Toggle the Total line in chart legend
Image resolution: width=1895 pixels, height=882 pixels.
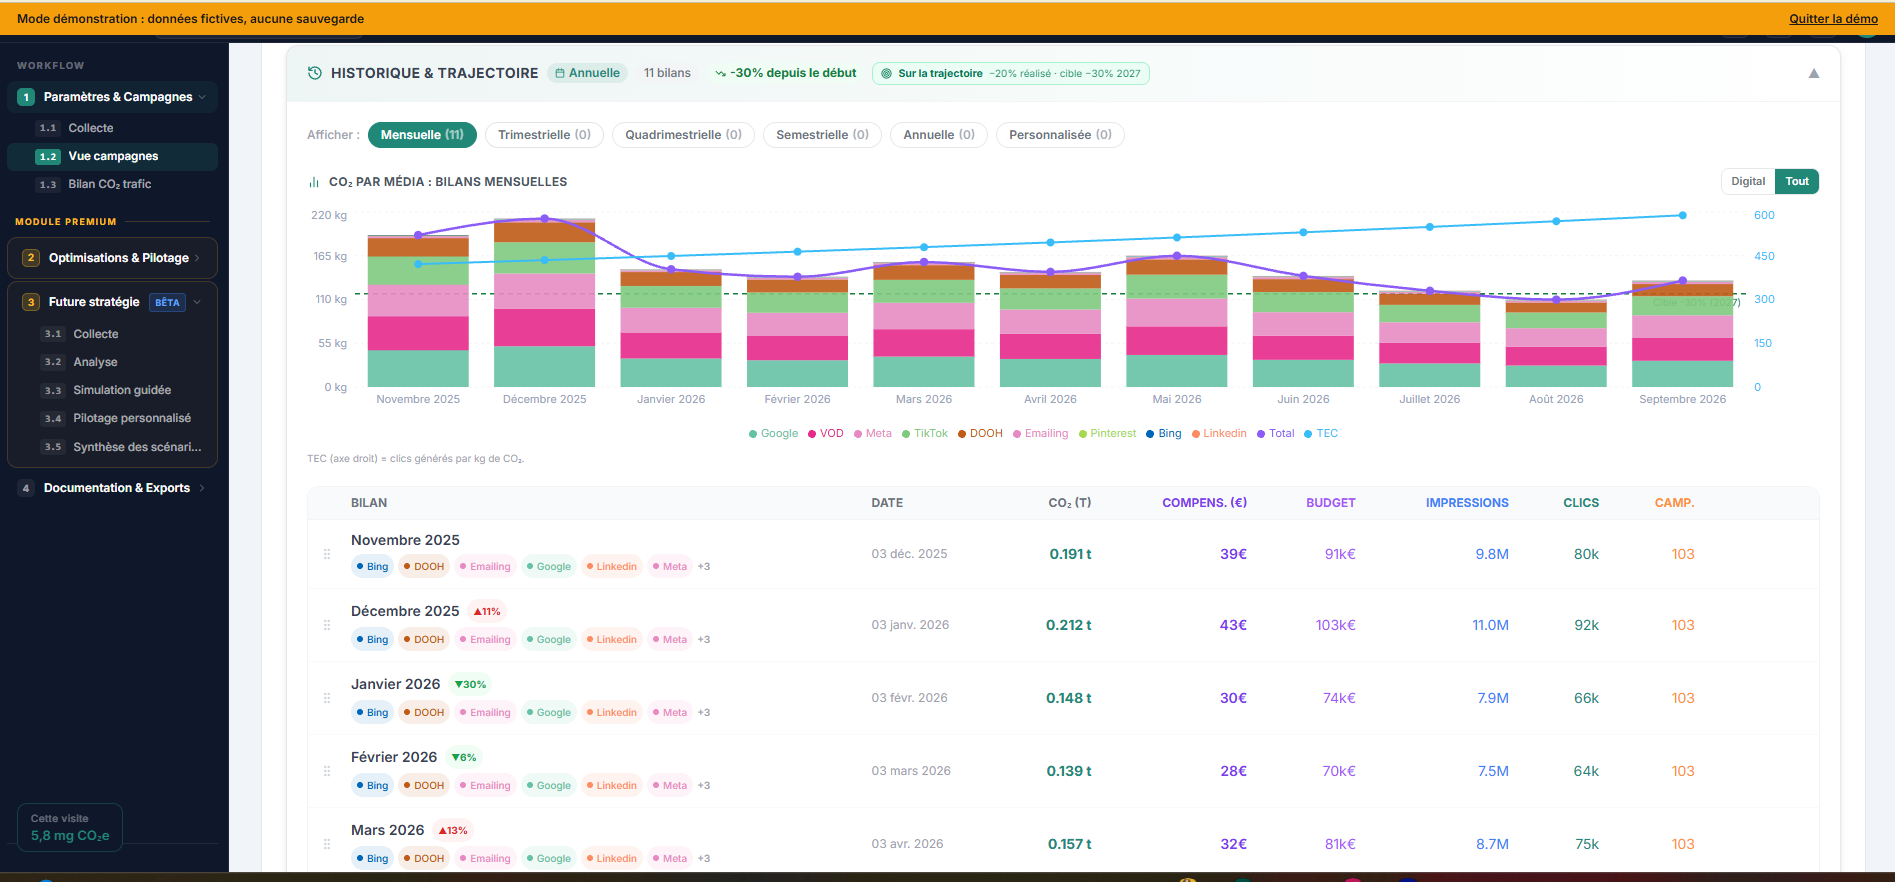coord(1276,433)
